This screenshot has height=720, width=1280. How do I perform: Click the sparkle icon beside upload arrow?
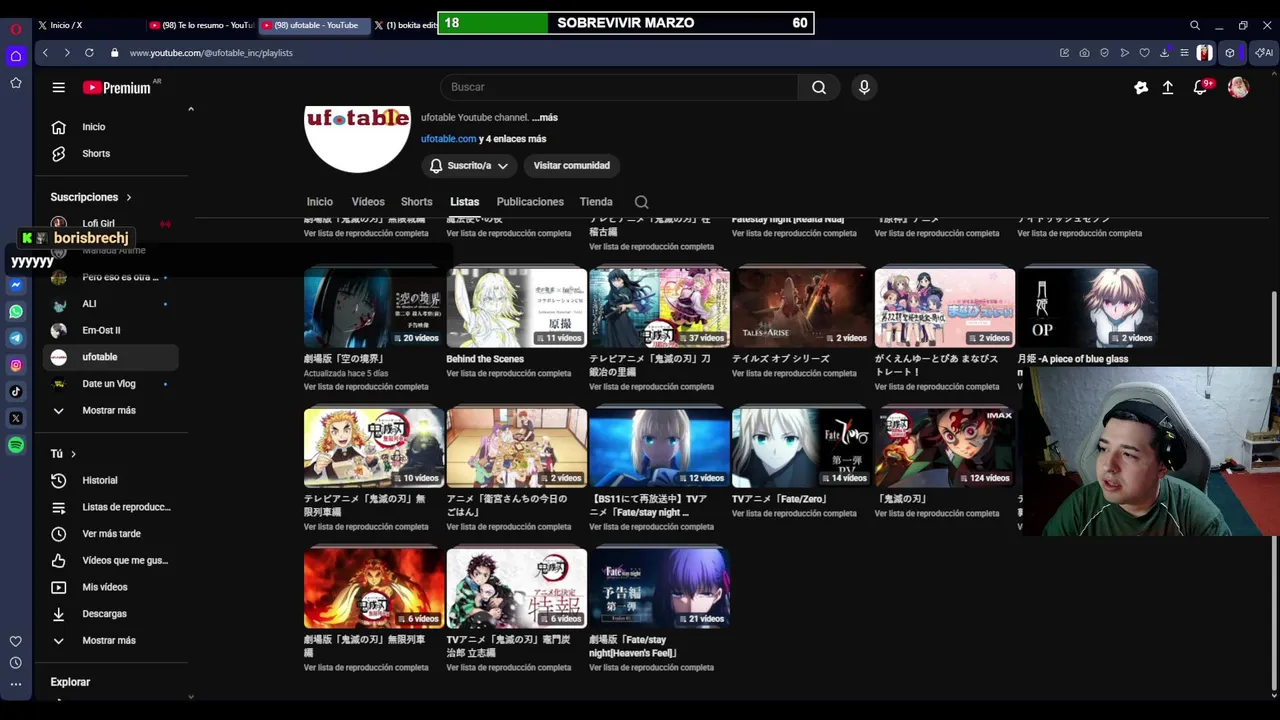(x=1141, y=88)
